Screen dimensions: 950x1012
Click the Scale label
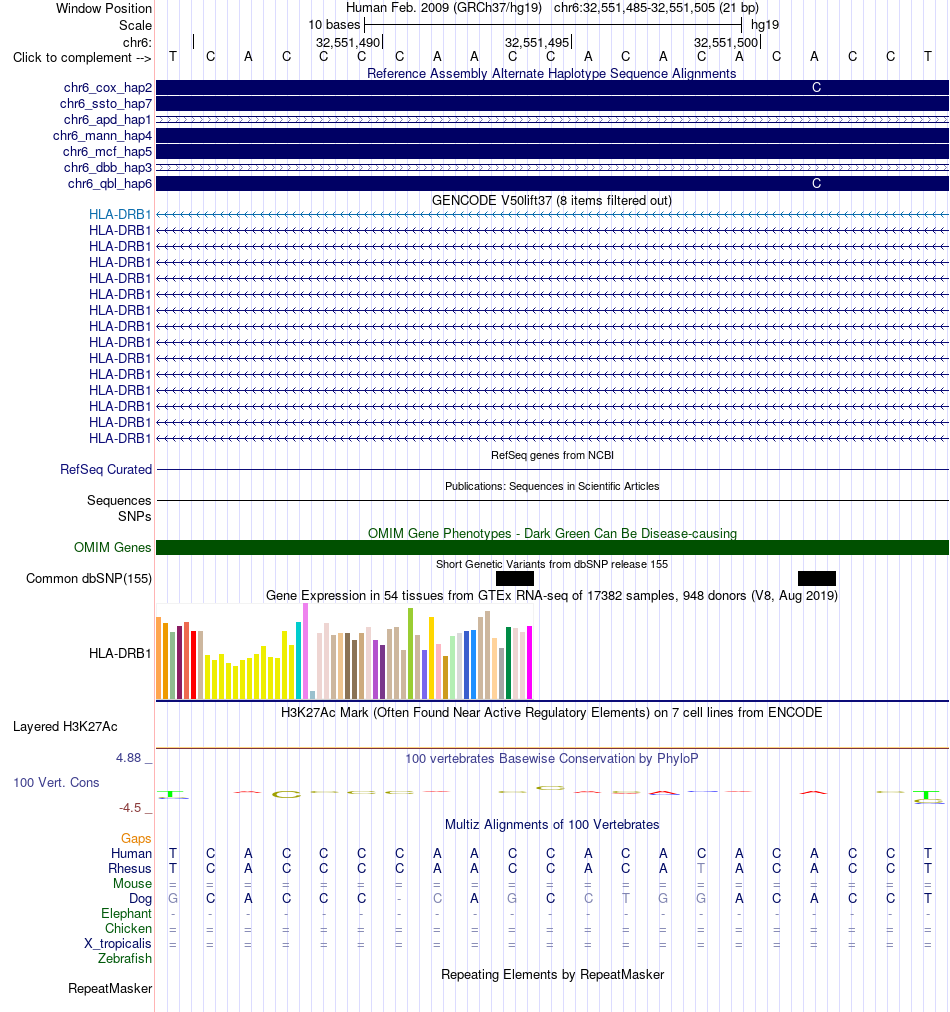pos(136,25)
